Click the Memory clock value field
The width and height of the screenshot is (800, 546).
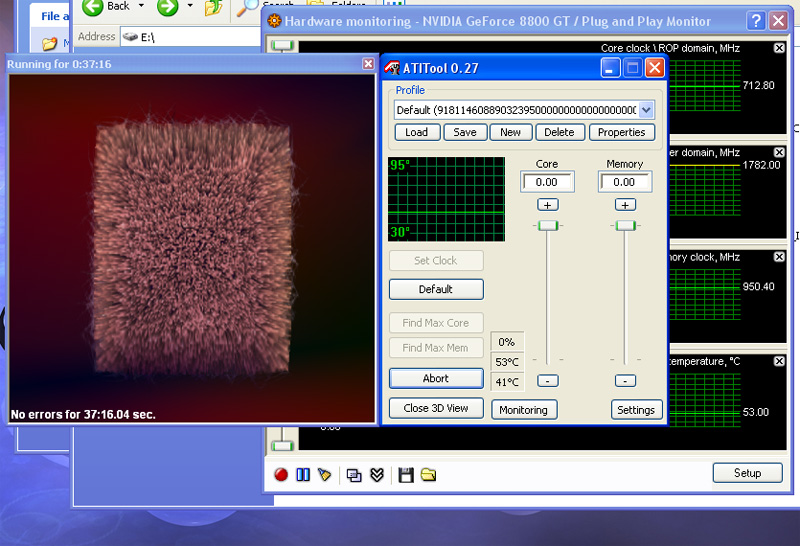[624, 182]
